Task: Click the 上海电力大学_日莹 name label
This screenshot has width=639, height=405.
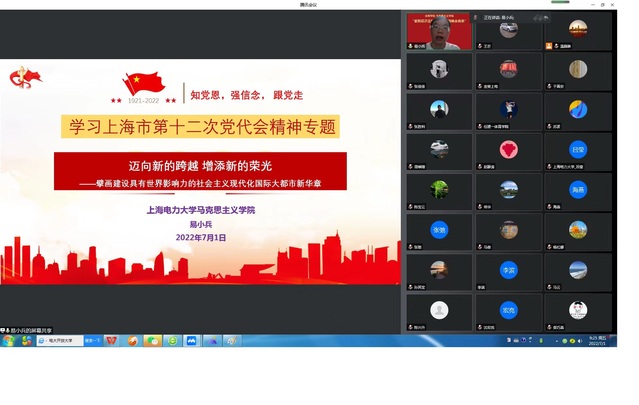Action: coord(568,167)
